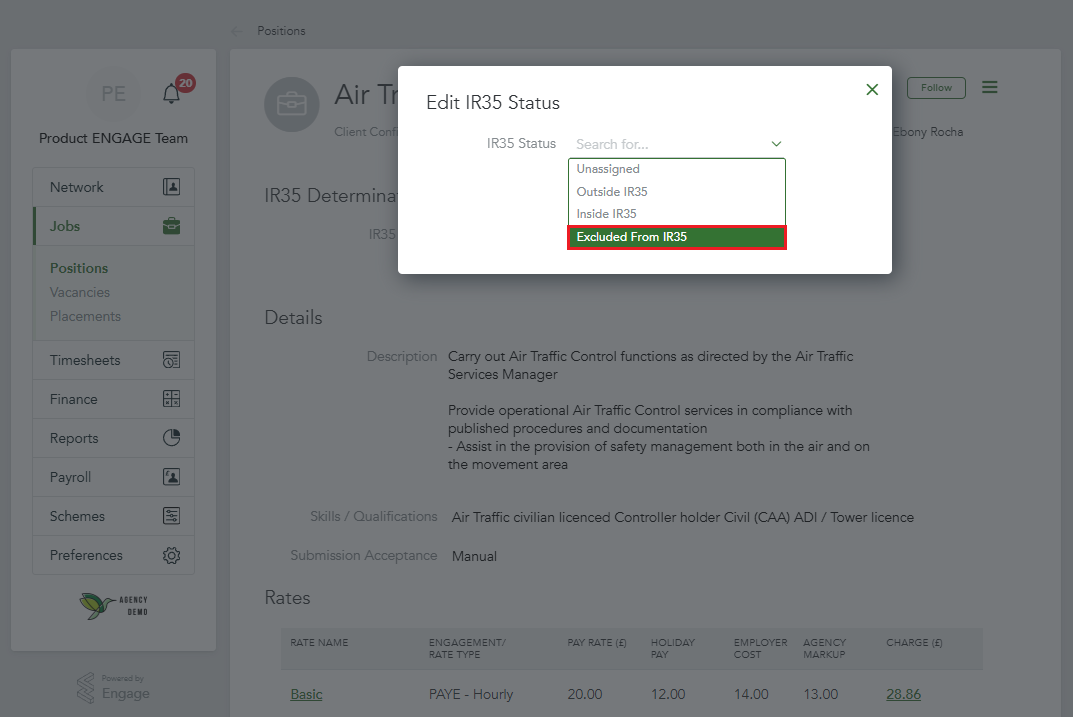Open the hamburger menu next to Follow
Image resolution: width=1073 pixels, height=717 pixels.
pos(990,87)
